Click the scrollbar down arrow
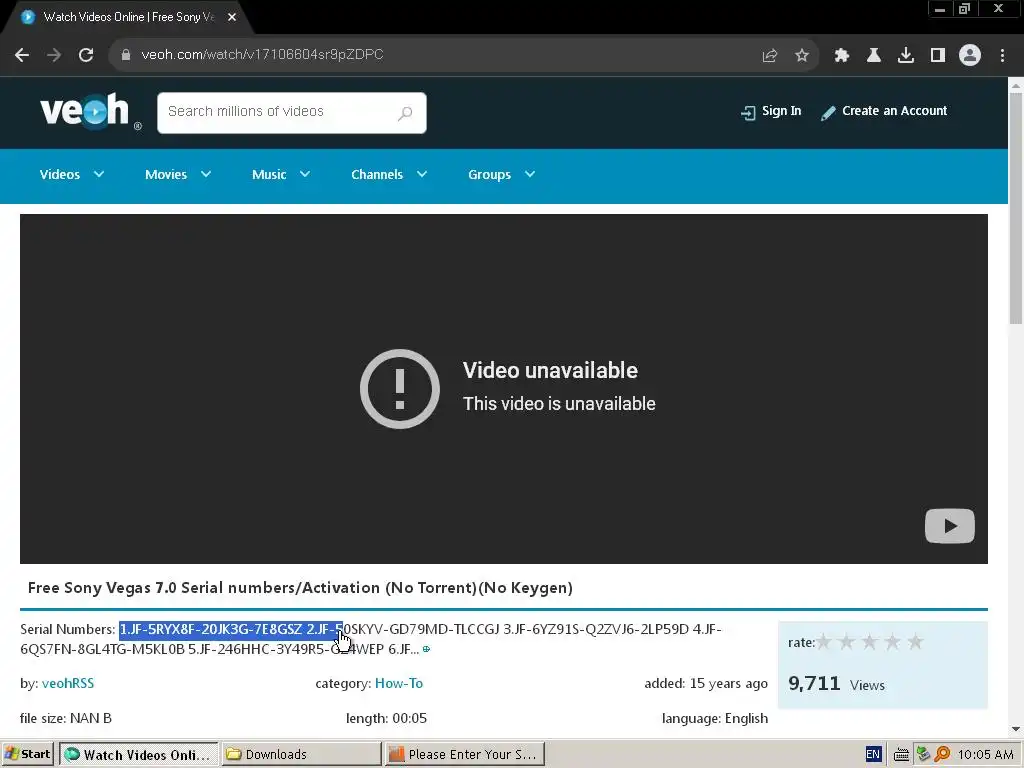1024x768 pixels. 1016,729
